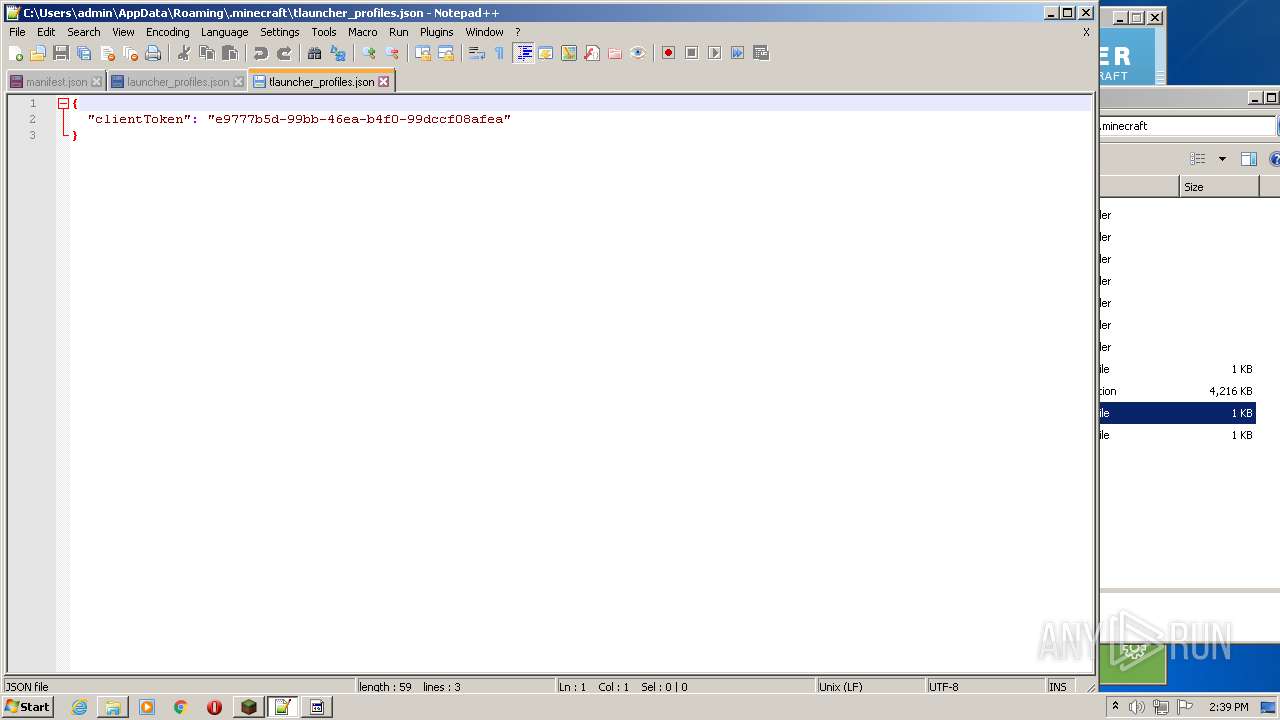The image size is (1280, 720).
Task: Start macro recording red dot button
Action: 669,53
